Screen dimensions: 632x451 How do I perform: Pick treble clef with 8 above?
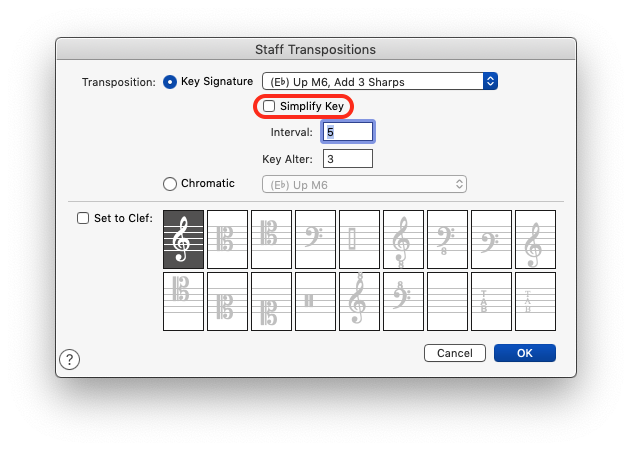coord(359,301)
